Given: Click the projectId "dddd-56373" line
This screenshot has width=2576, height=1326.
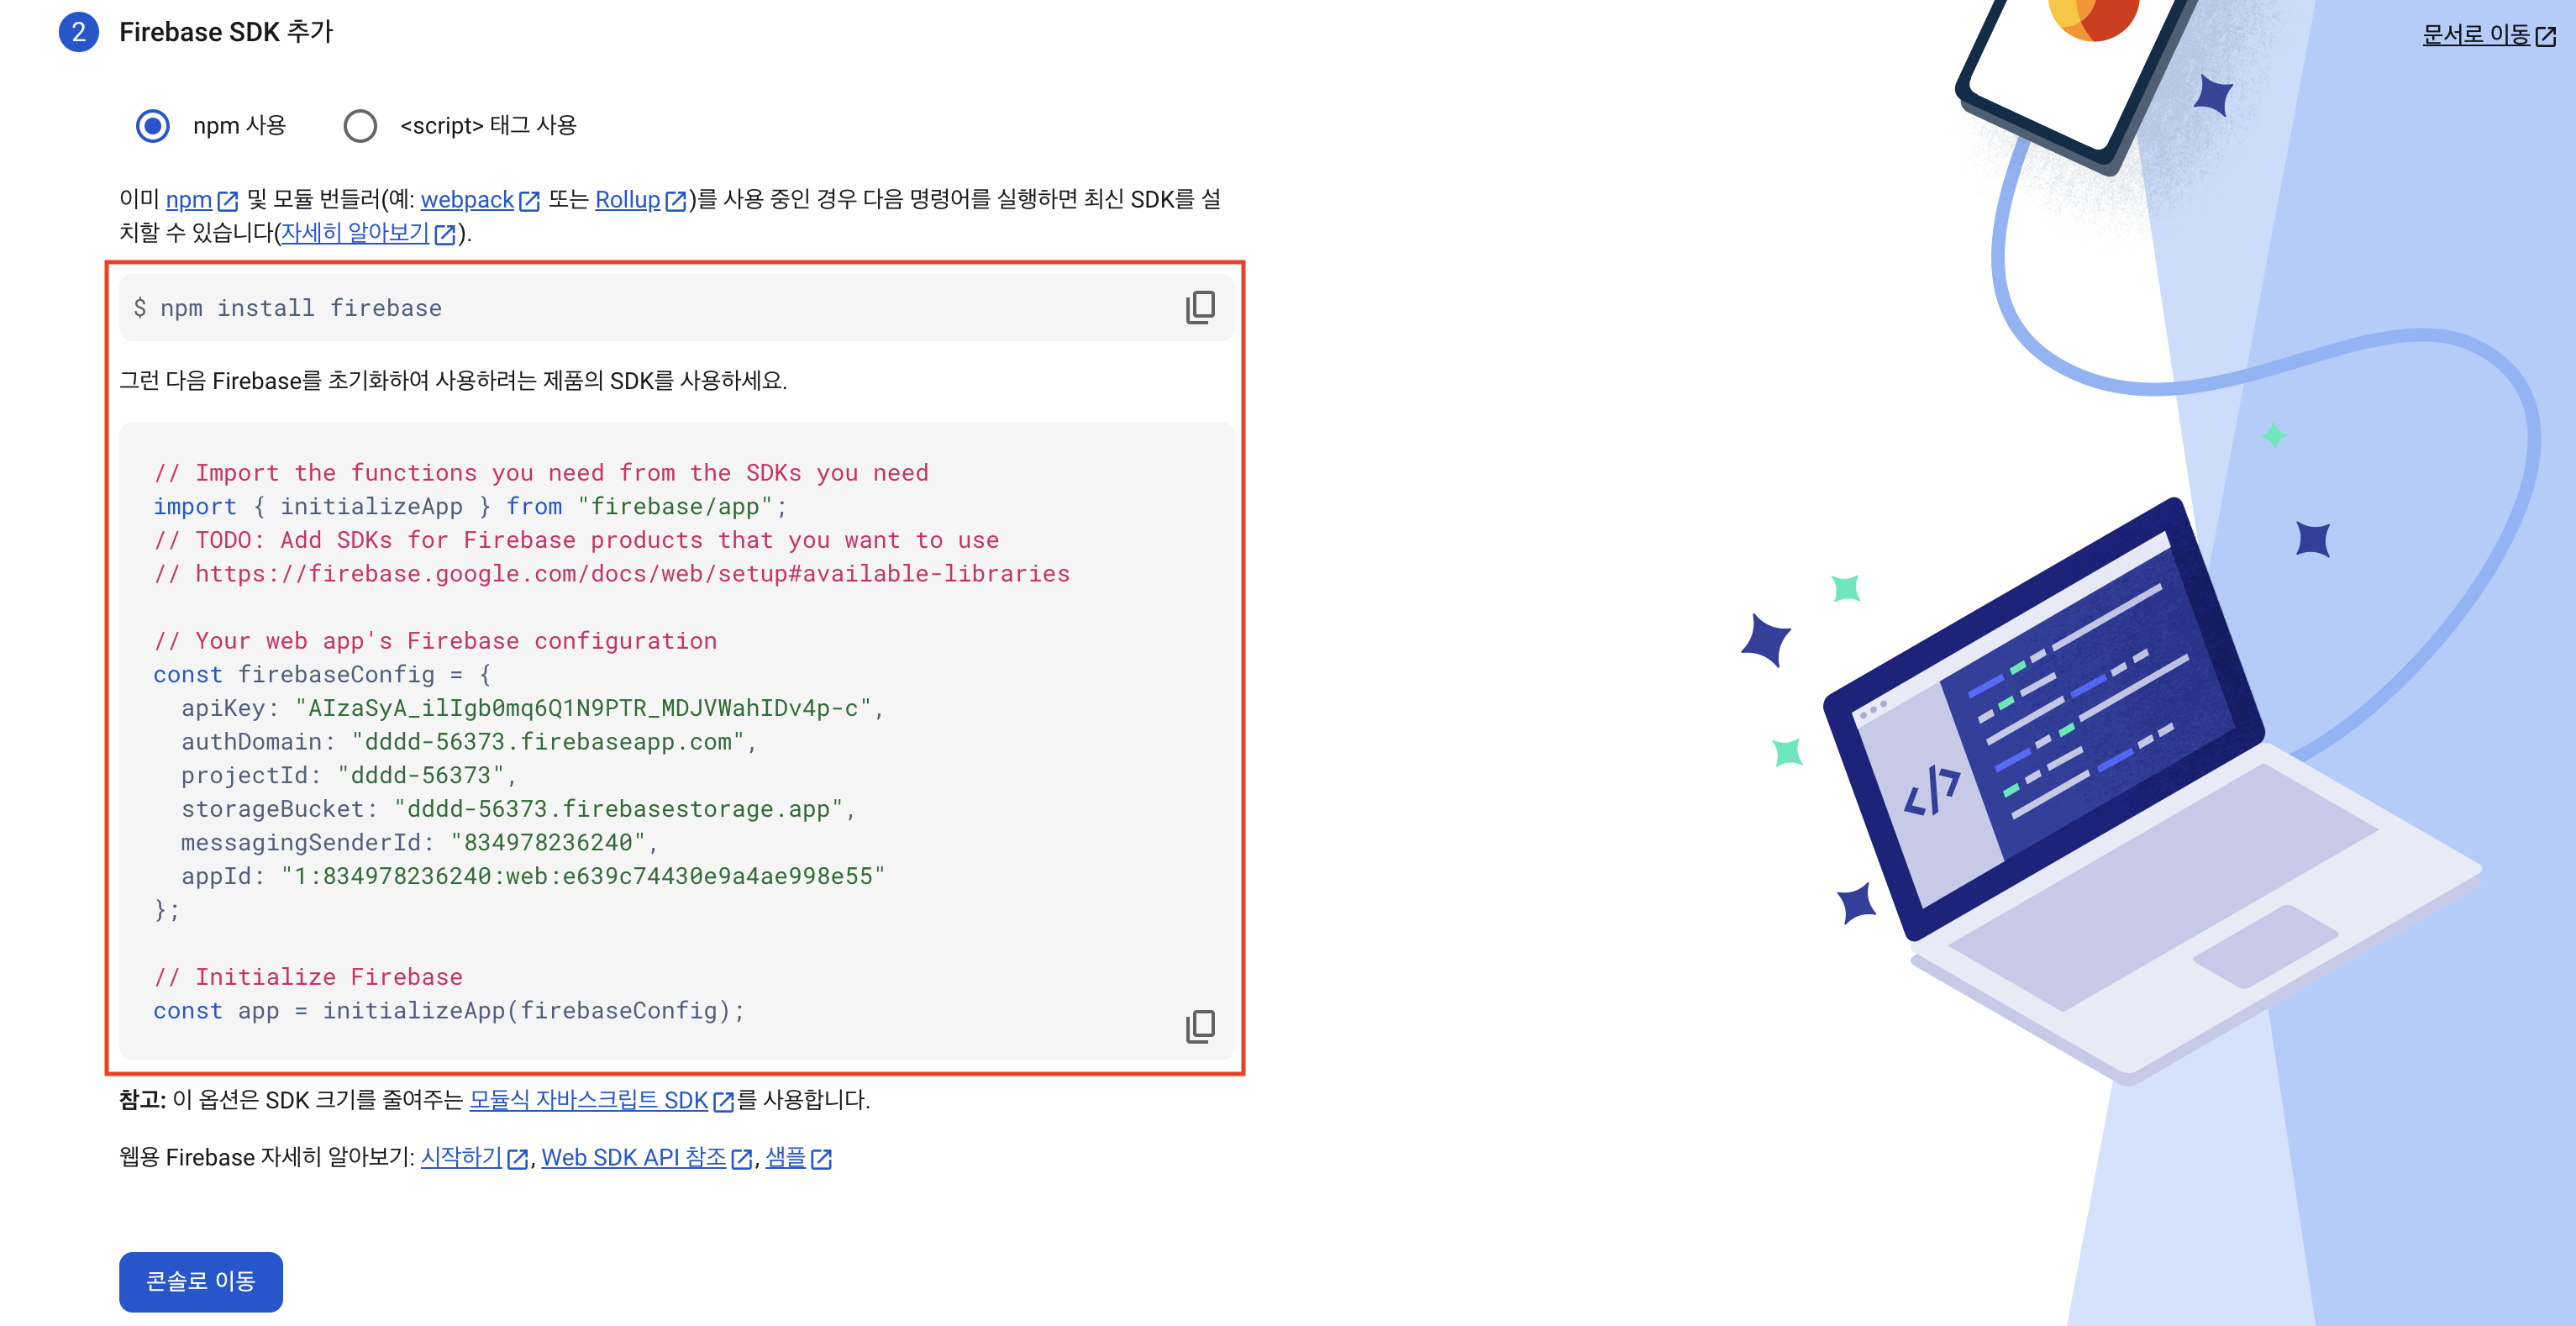Looking at the screenshot, I should (x=347, y=775).
